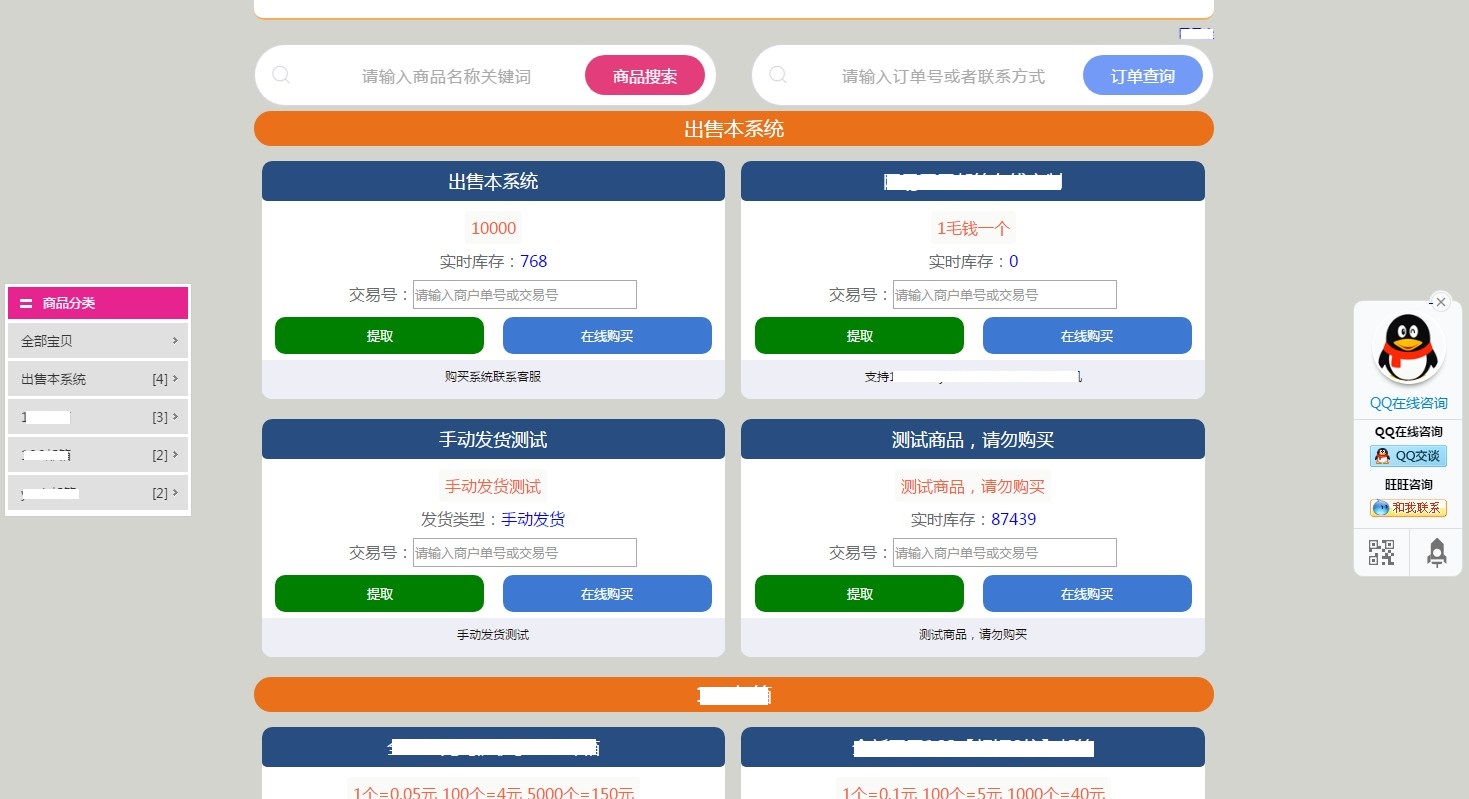Click the QQ penguin avatar icon
The image size is (1469, 799).
[x=1408, y=349]
